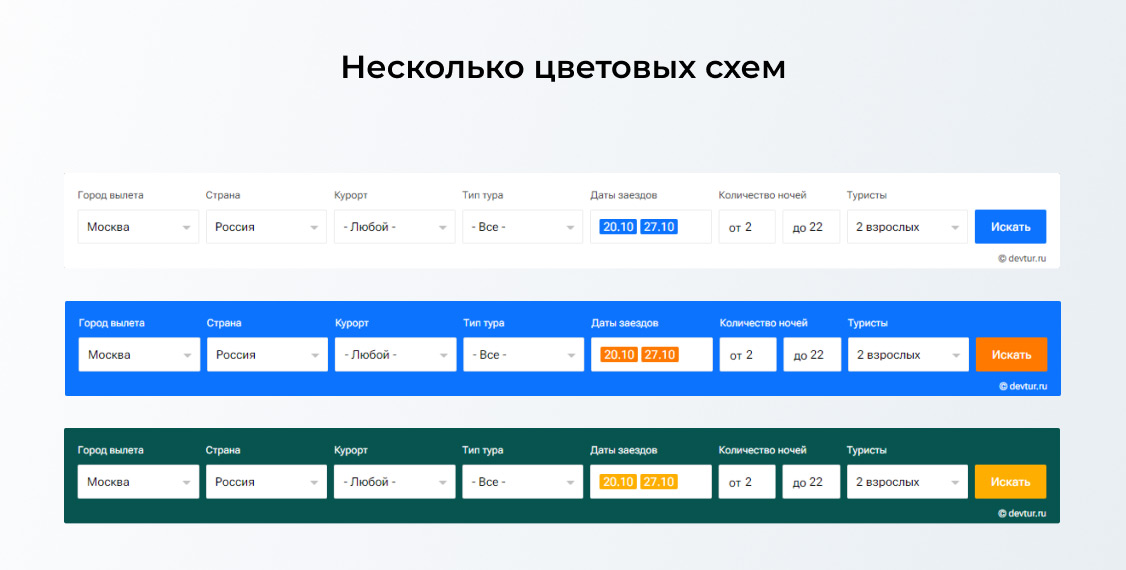This screenshot has height=570, width=1126.
Task: Expand the Россия country dropdown in the white form
Action: coord(266,227)
